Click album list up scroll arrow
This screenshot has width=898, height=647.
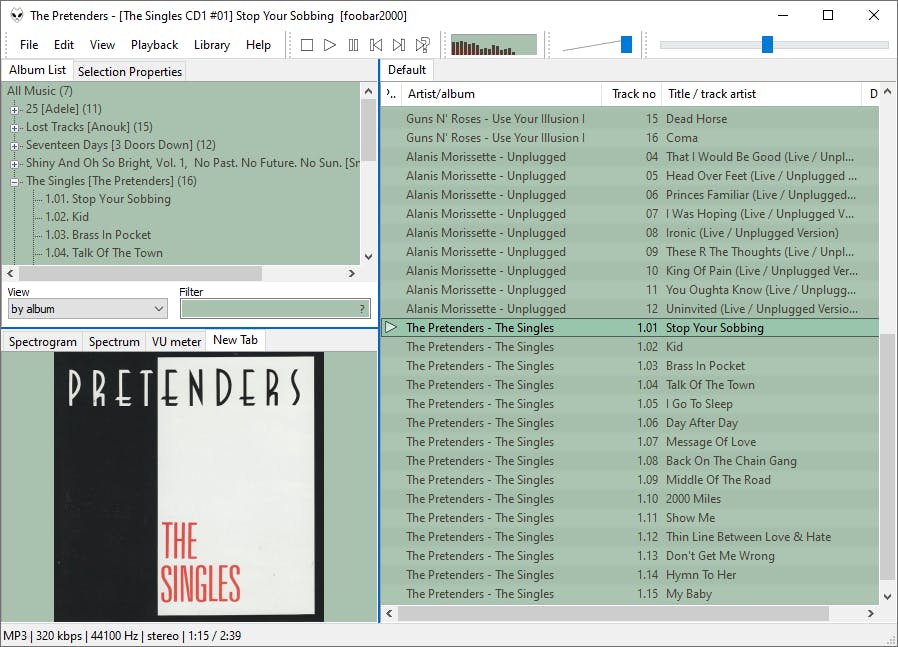[368, 91]
